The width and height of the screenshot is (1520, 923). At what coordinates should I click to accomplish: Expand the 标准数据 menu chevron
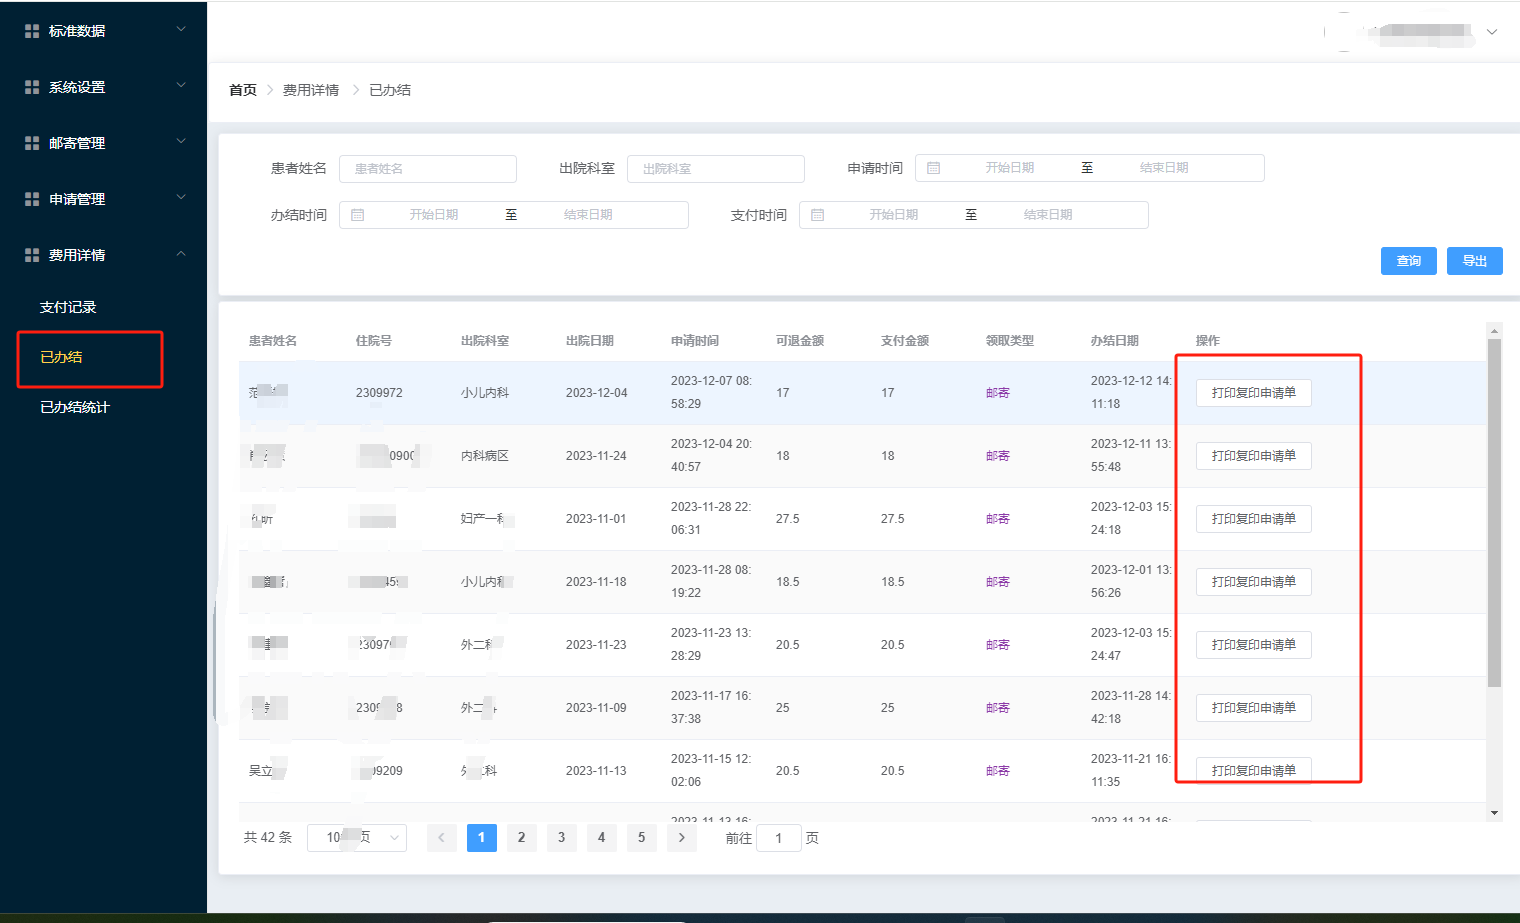pos(181,30)
